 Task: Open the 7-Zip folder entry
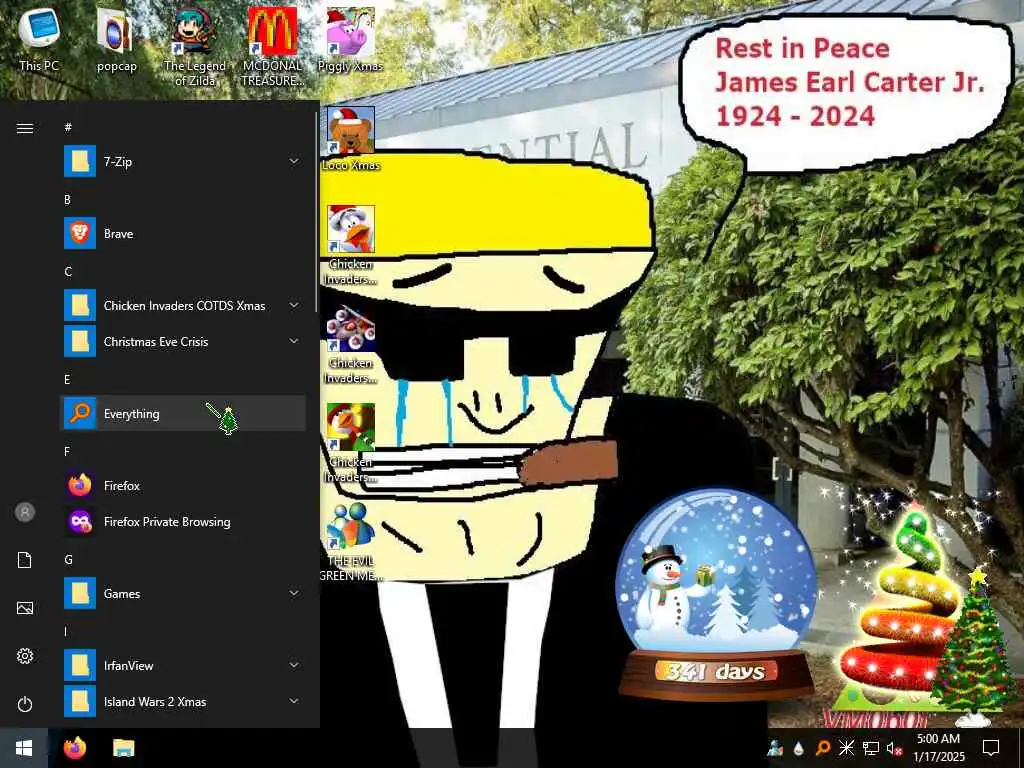click(183, 161)
